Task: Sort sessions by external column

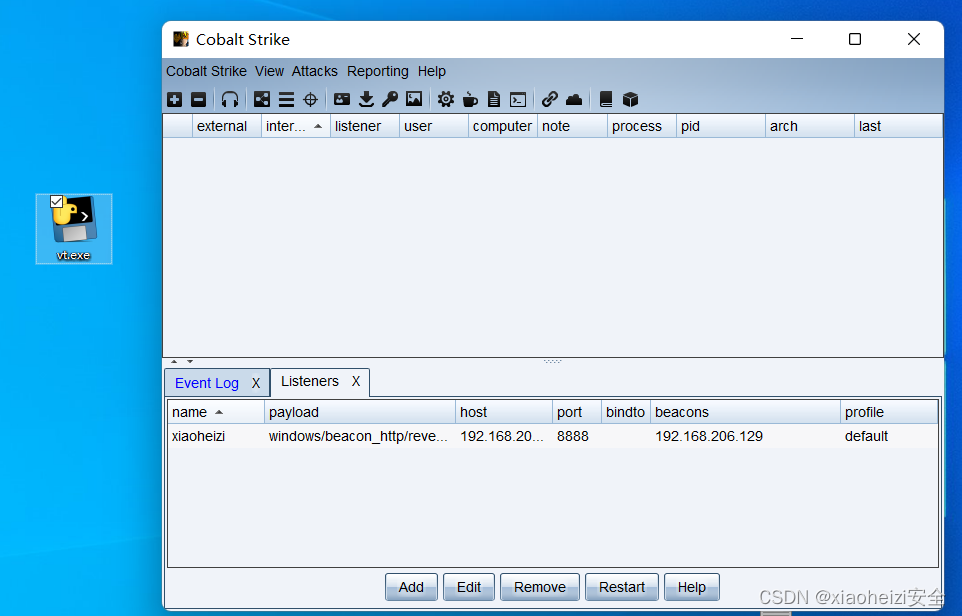Action: coord(226,126)
